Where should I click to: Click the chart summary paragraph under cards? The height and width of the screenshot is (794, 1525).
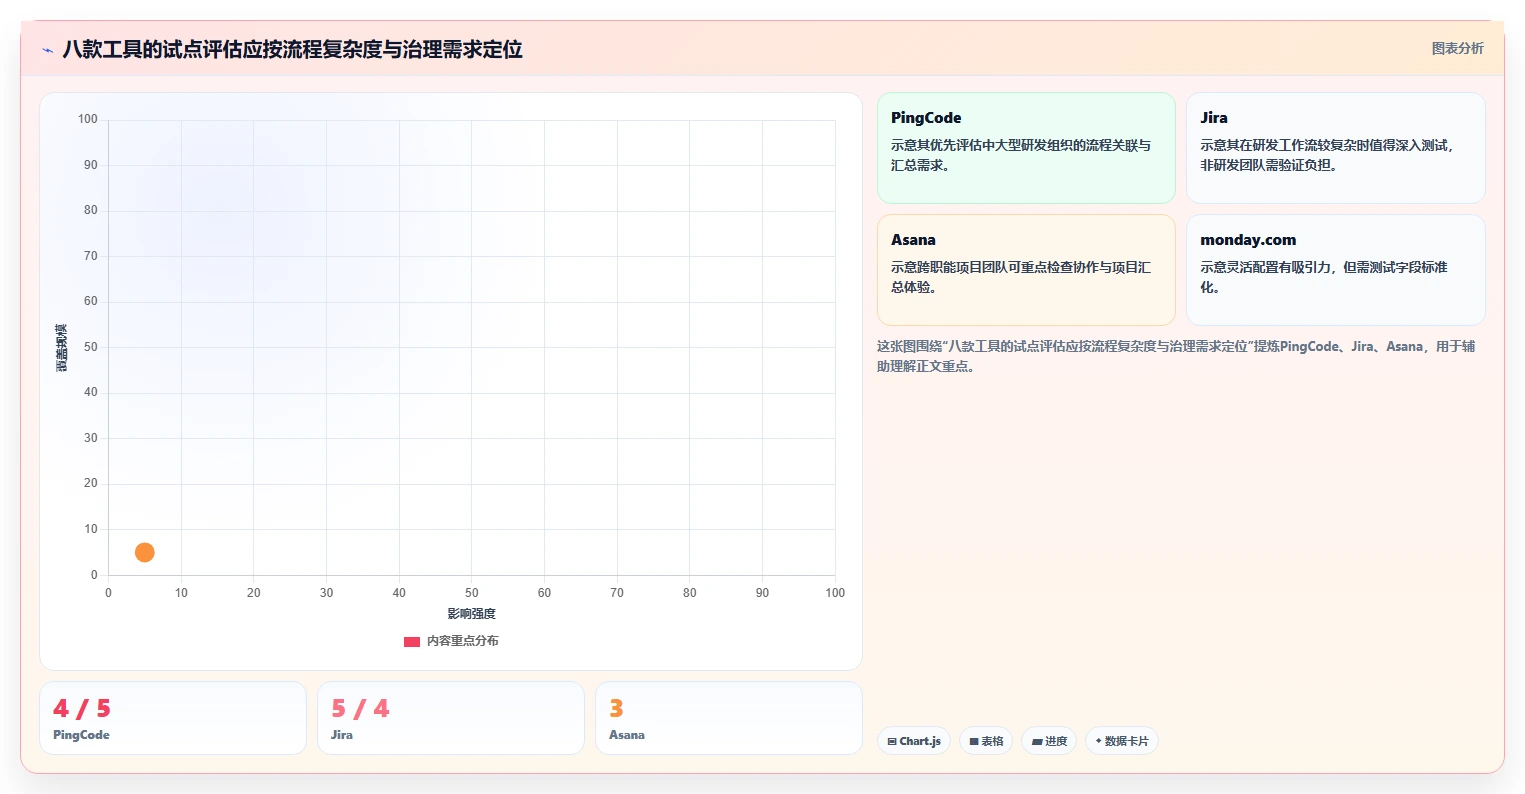tap(1176, 356)
